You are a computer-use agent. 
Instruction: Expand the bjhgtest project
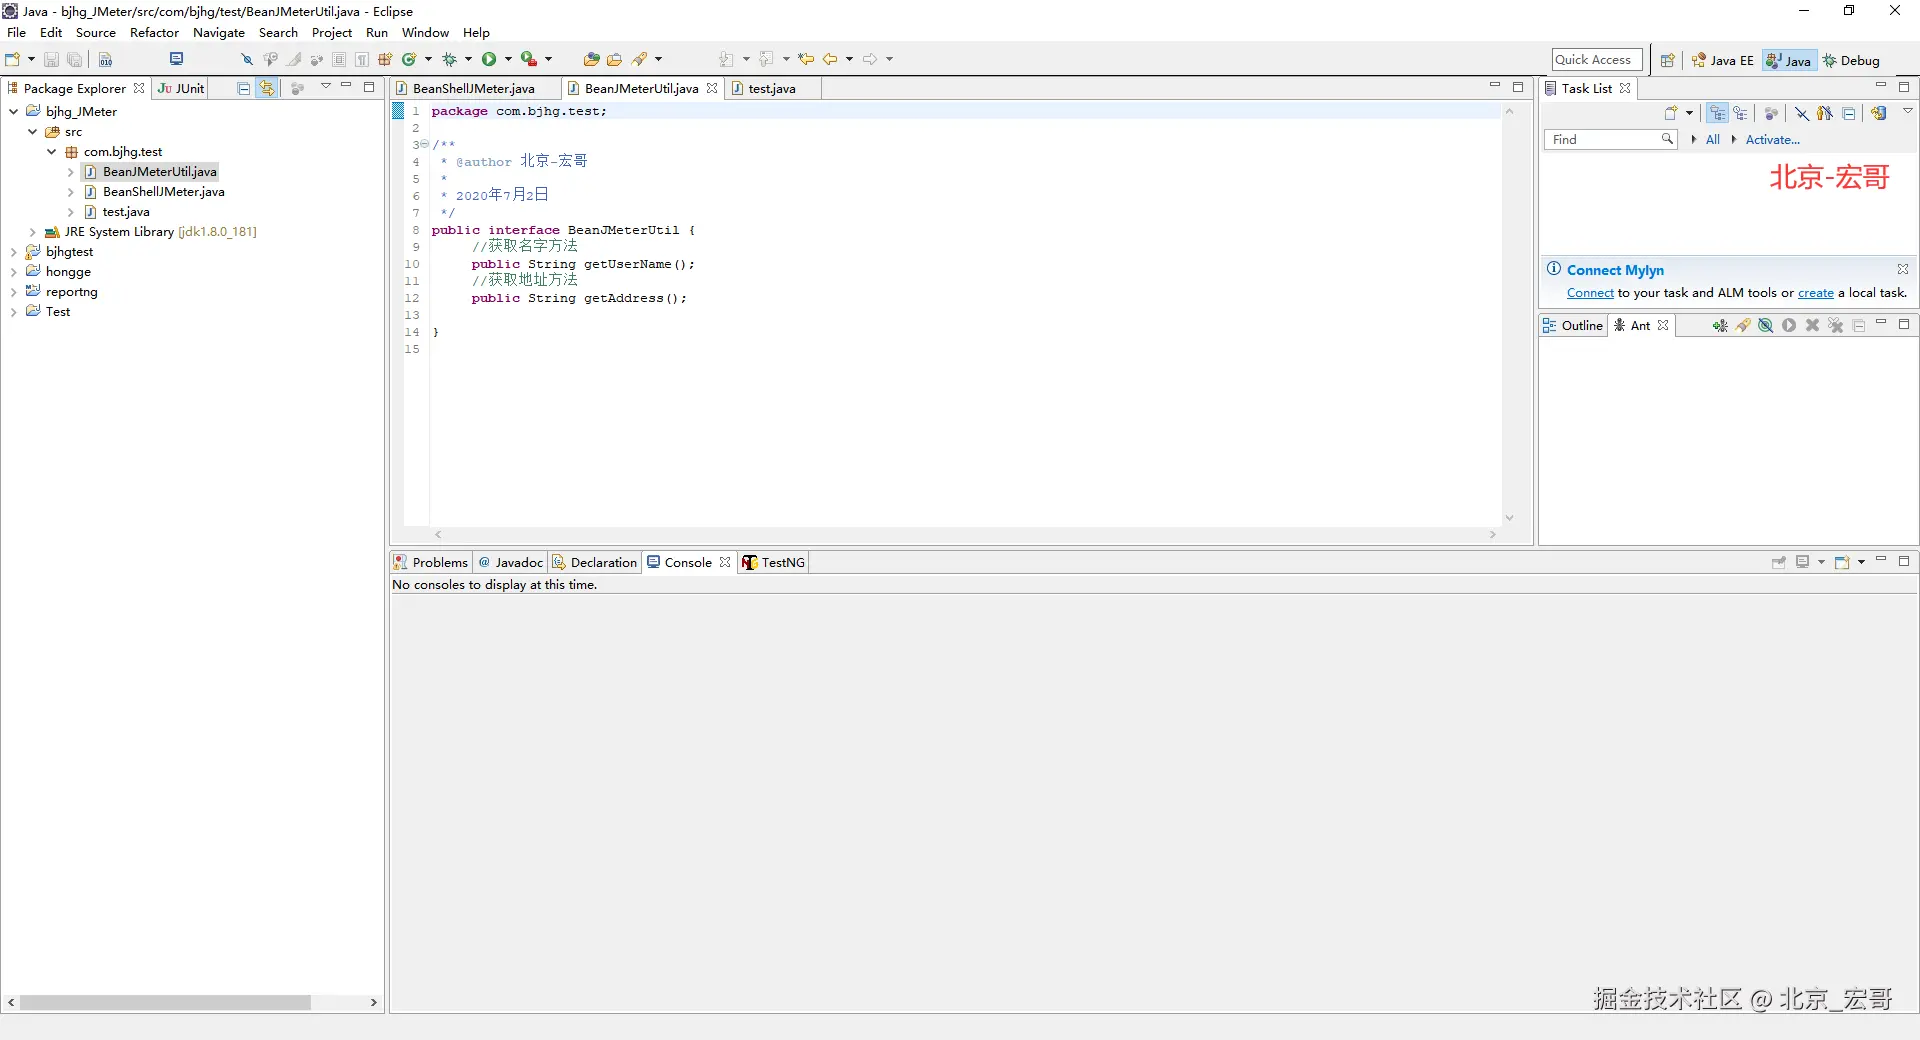coord(13,252)
